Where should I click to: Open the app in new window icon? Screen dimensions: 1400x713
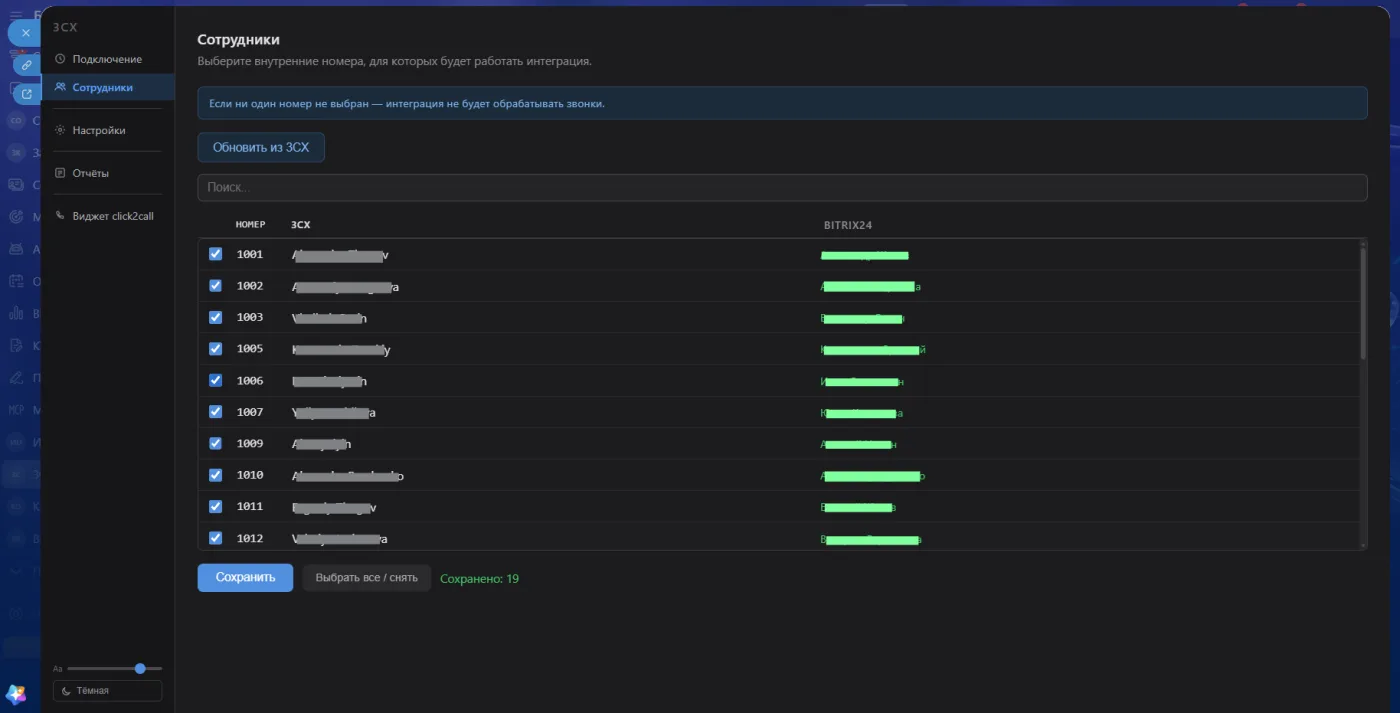pyautogui.click(x=26, y=94)
